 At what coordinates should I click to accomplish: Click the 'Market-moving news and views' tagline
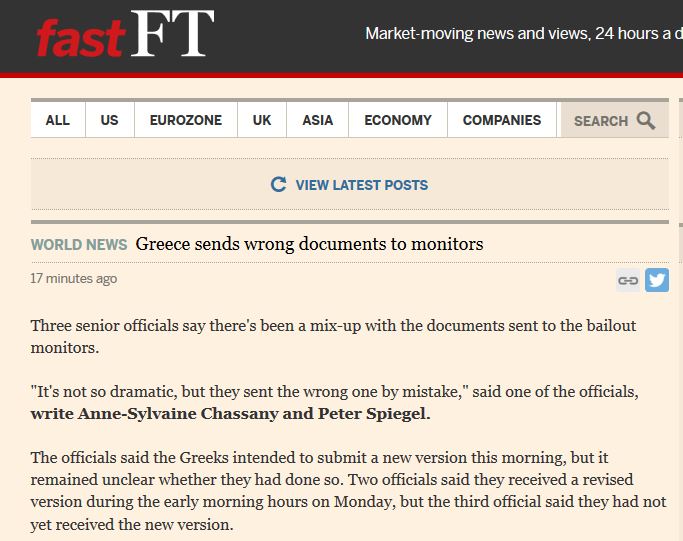(x=523, y=33)
